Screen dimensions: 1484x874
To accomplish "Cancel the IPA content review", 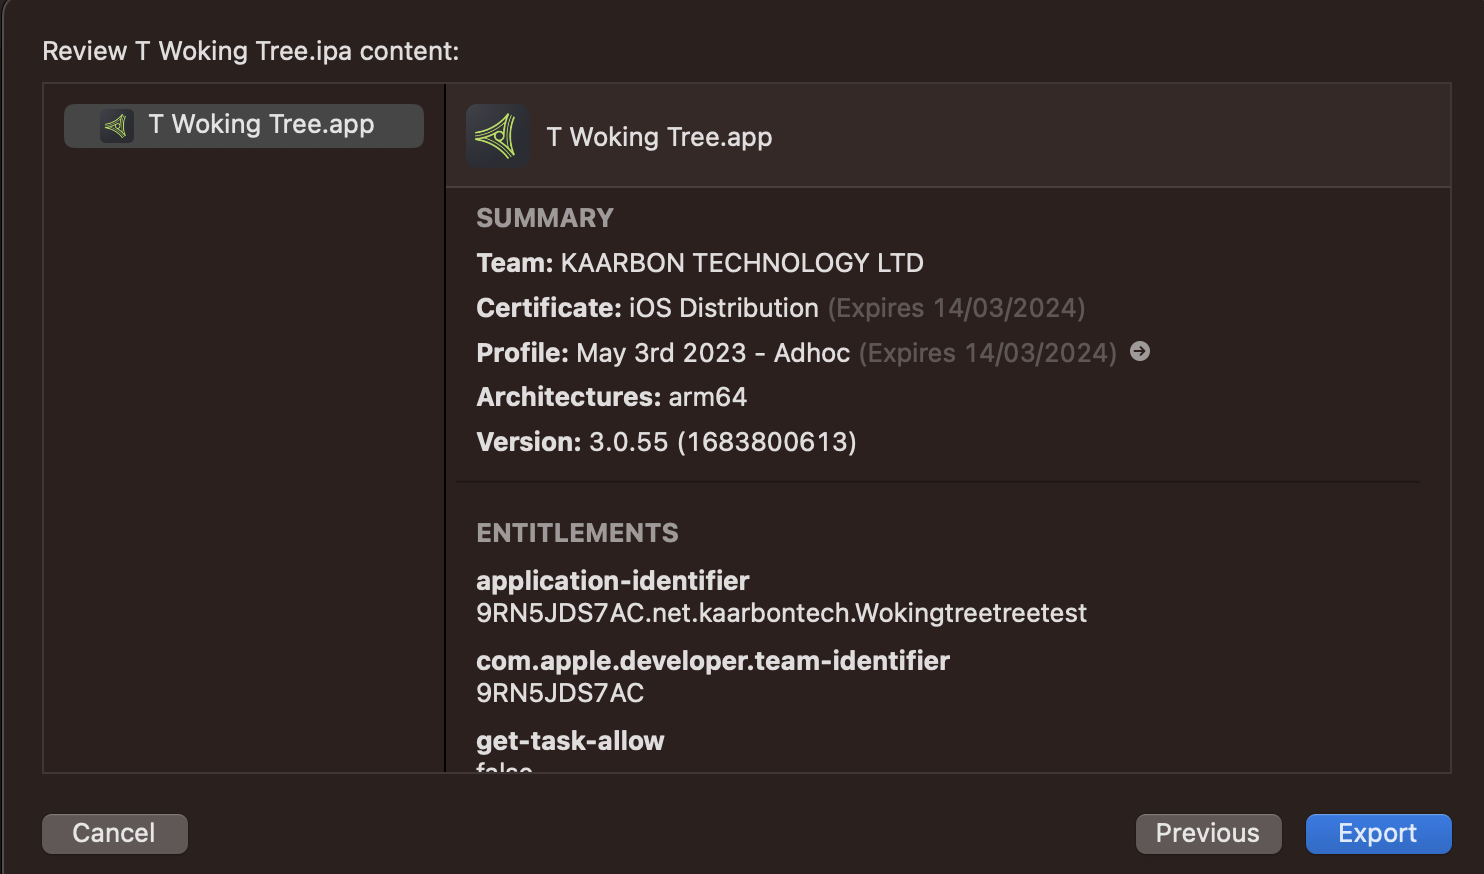I will (114, 833).
